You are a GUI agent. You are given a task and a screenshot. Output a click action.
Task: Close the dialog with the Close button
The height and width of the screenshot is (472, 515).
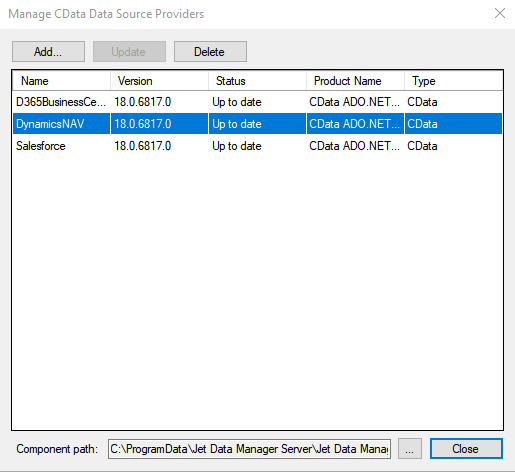(x=466, y=449)
